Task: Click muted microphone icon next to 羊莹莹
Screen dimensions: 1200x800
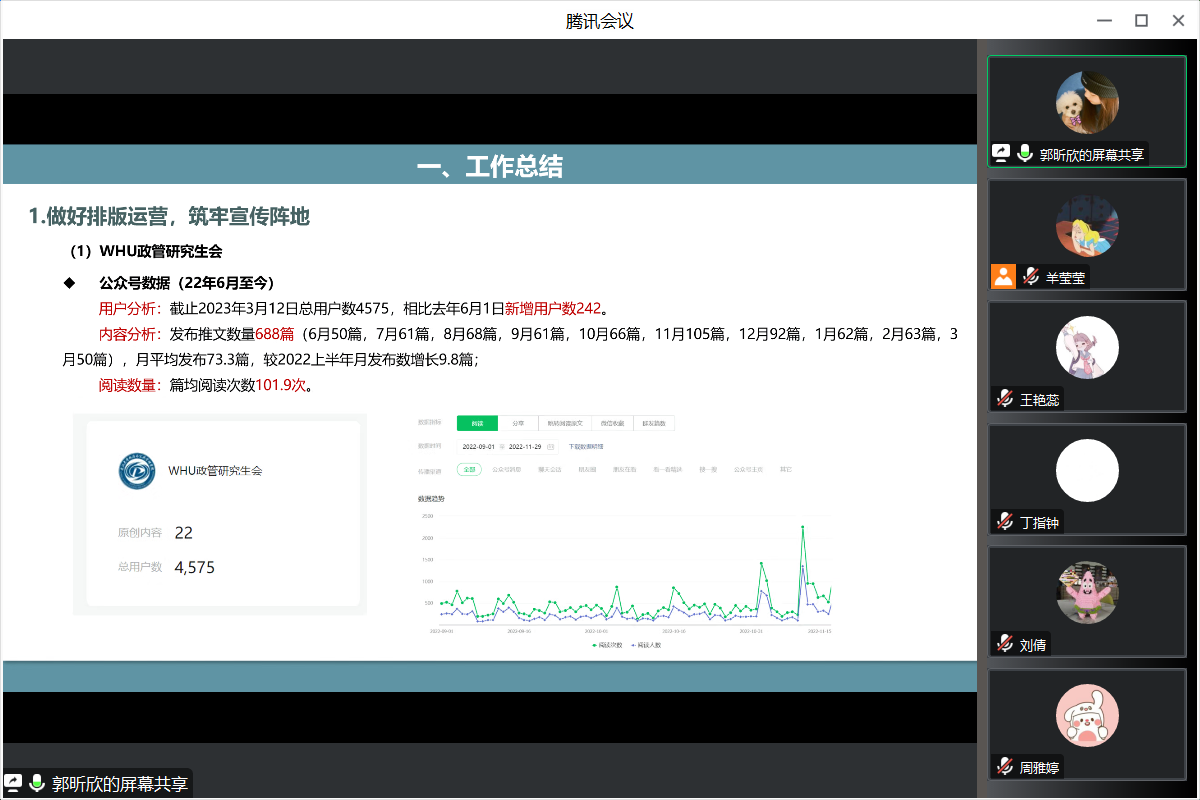Action: [1030, 277]
